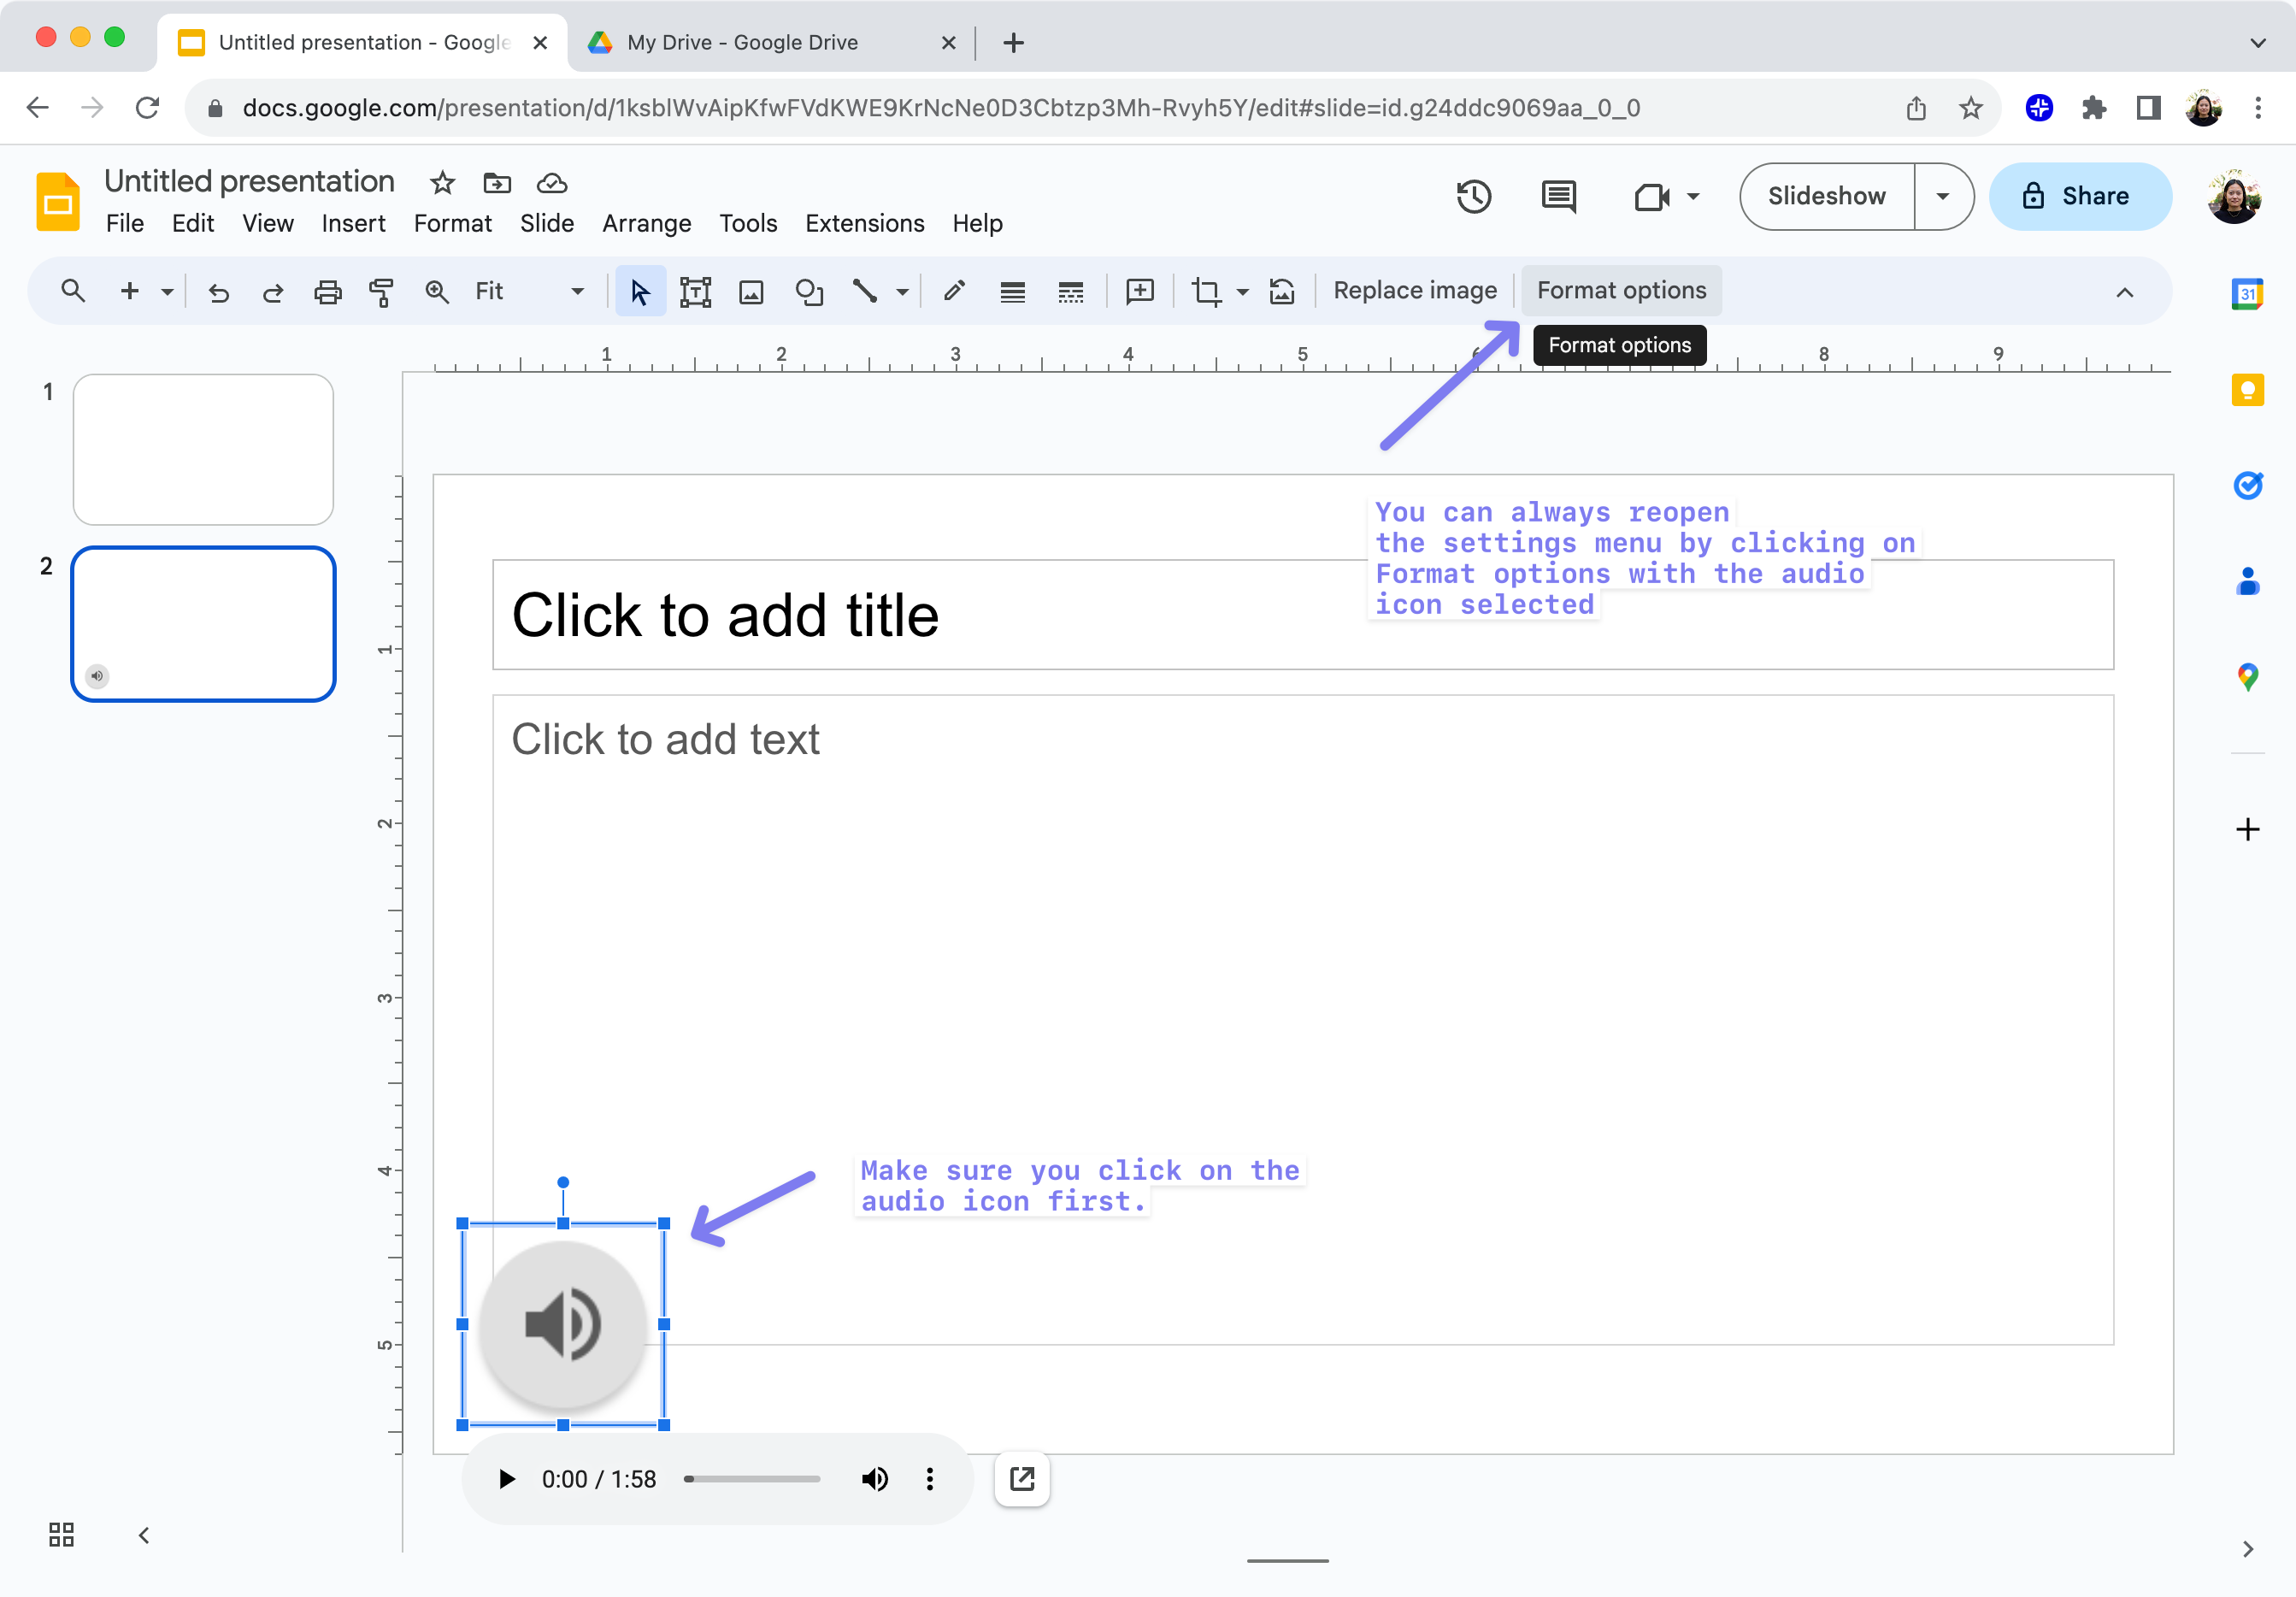View cloud document status
This screenshot has width=2296, height=1597.
point(552,183)
